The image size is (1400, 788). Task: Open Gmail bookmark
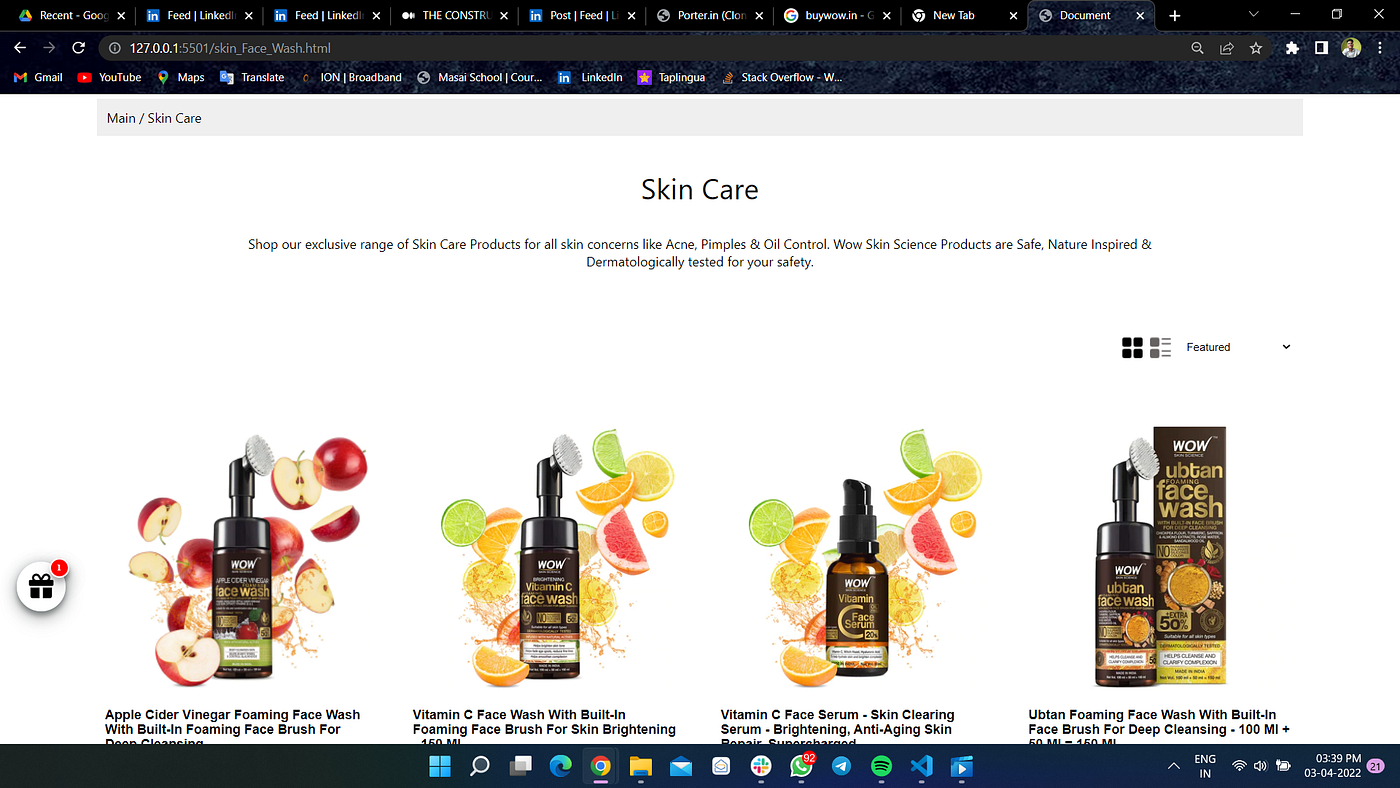[39, 77]
